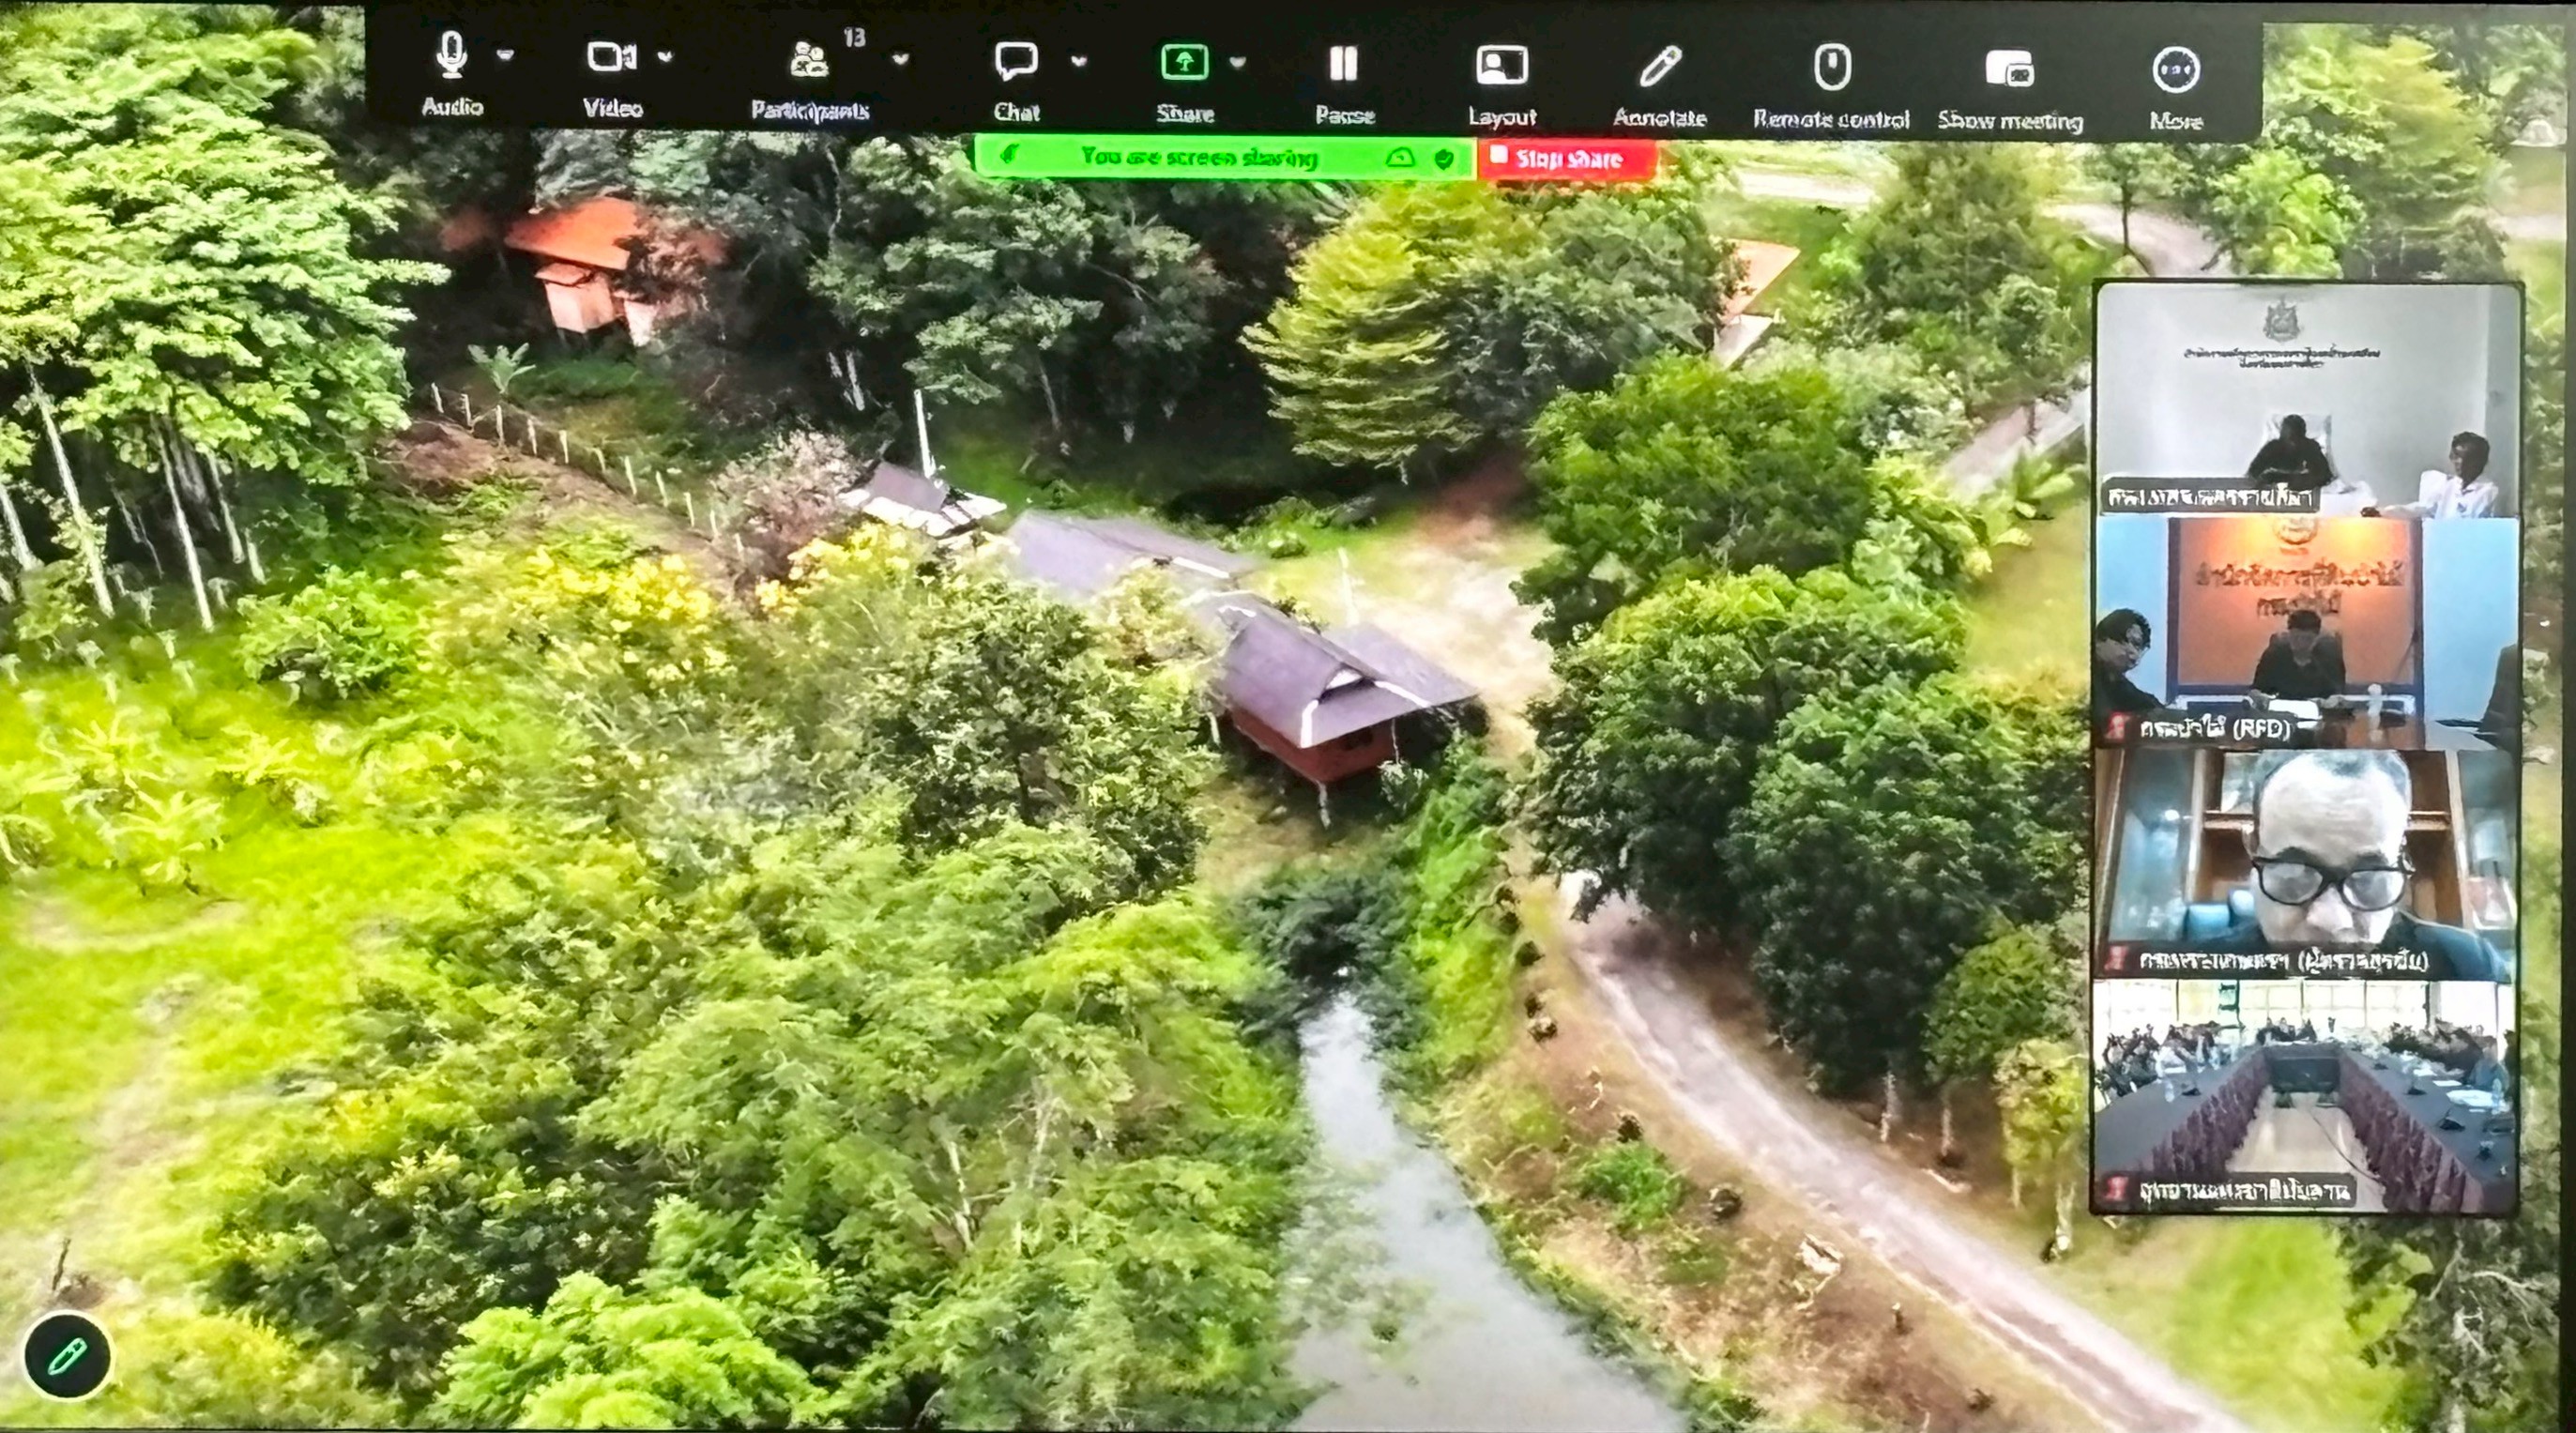Click the red Stop share button
The width and height of the screenshot is (2576, 1433).
point(1566,159)
